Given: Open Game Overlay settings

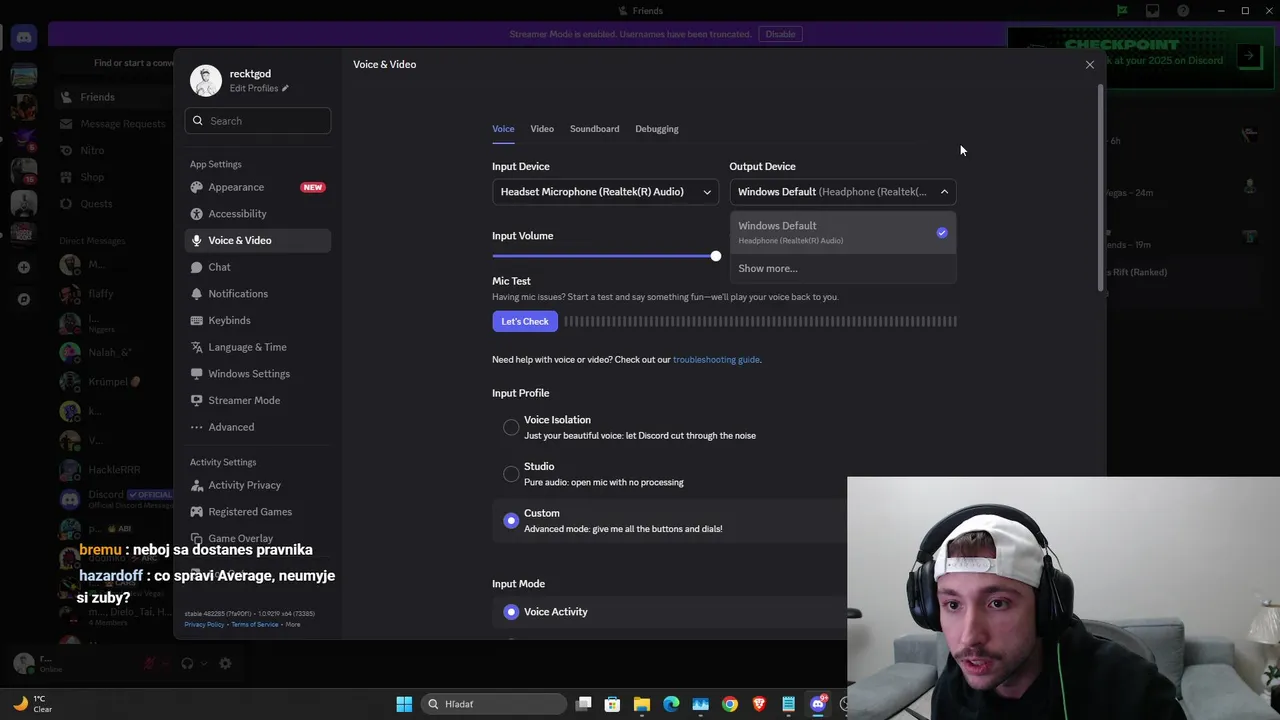Looking at the screenshot, I should pyautogui.click(x=257, y=538).
